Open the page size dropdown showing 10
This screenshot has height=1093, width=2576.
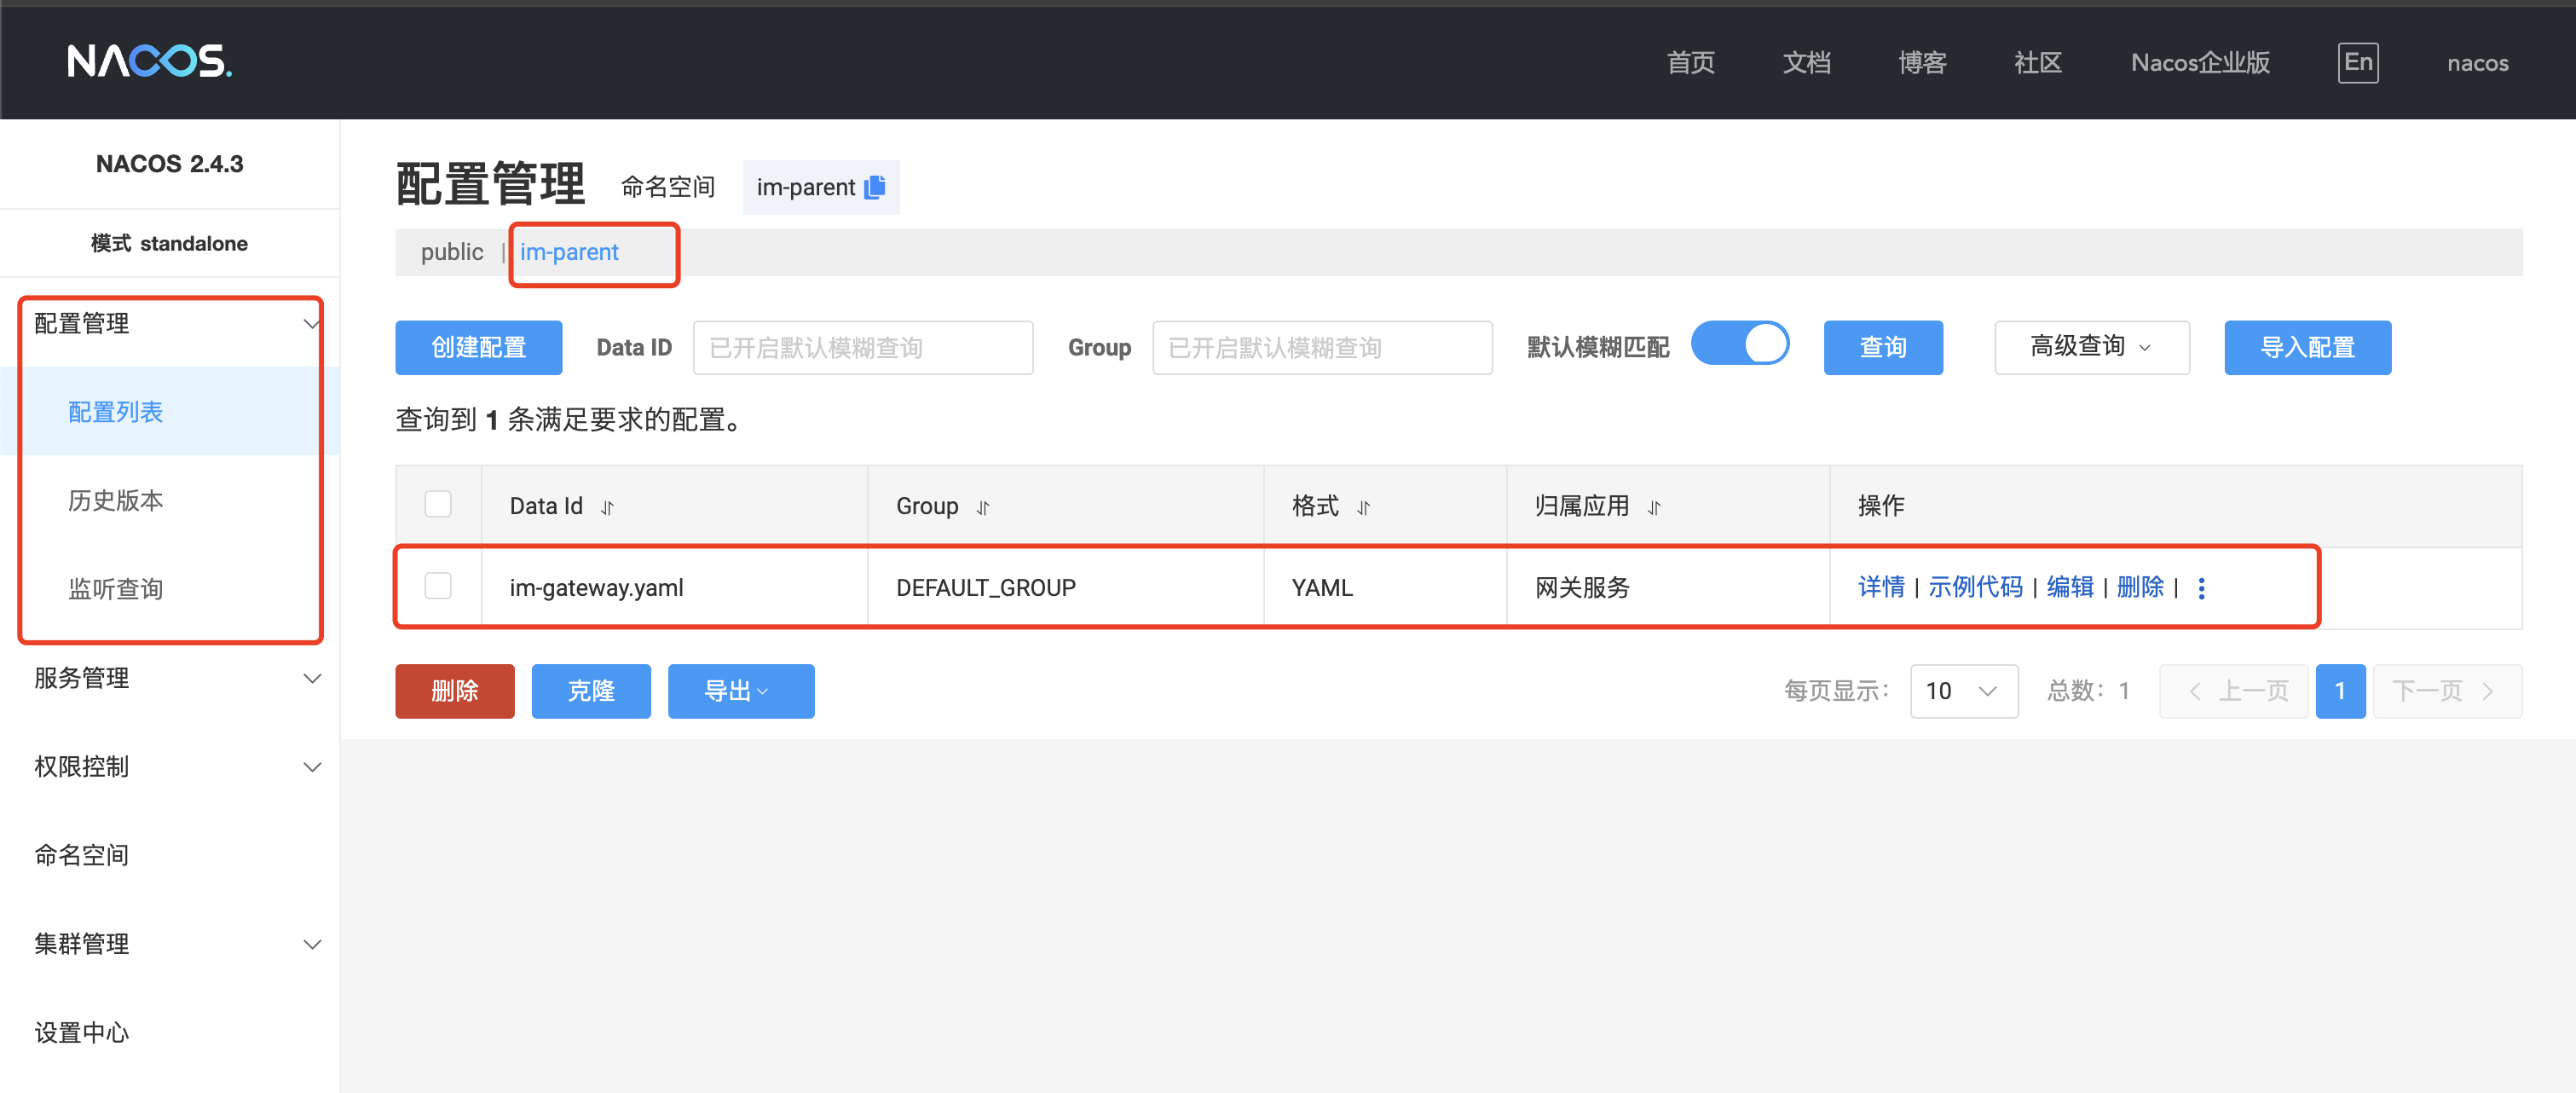[1964, 691]
